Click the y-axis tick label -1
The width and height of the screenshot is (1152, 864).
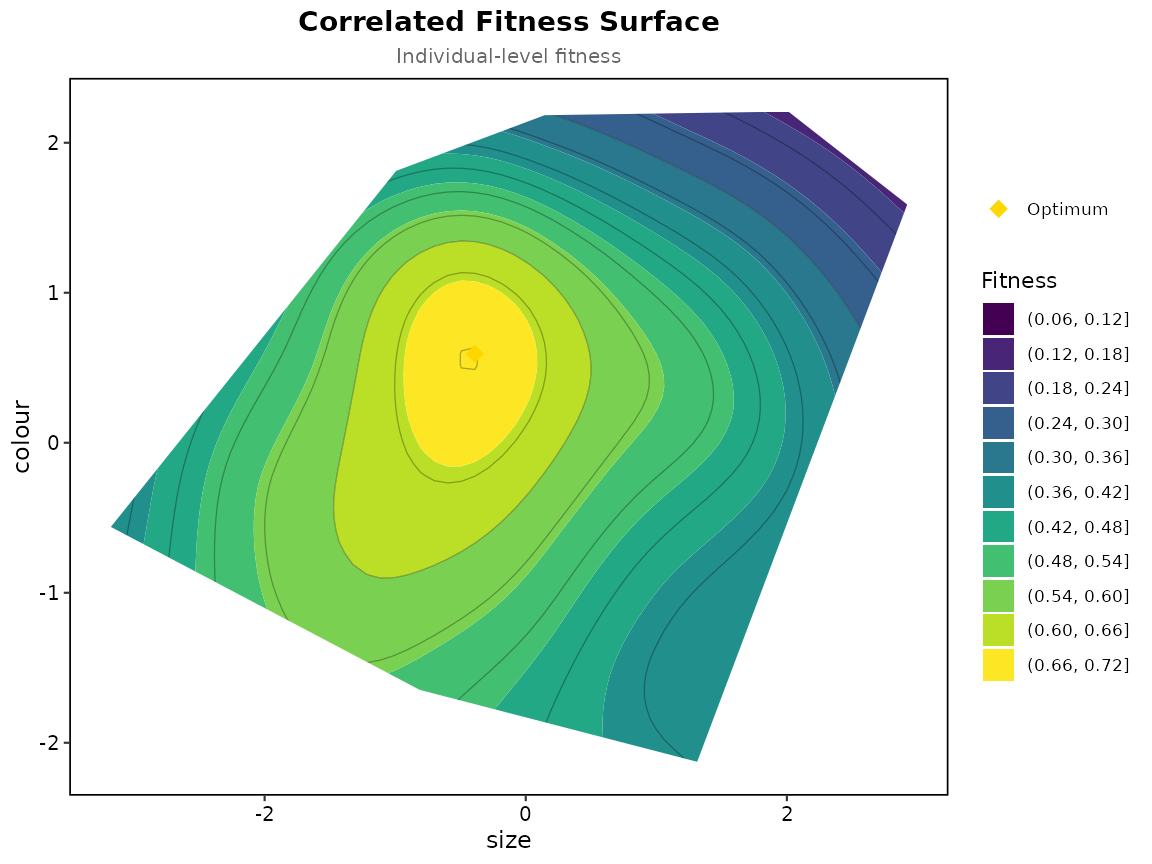(x=49, y=593)
